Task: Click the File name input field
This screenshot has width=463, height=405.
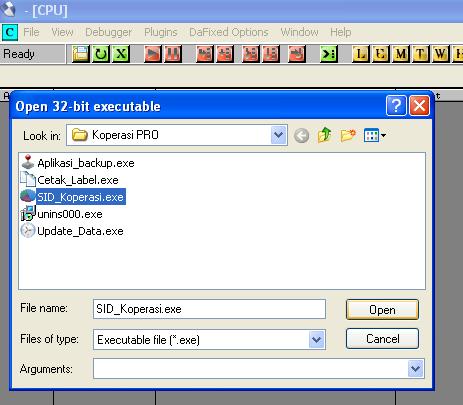Action: pos(209,309)
